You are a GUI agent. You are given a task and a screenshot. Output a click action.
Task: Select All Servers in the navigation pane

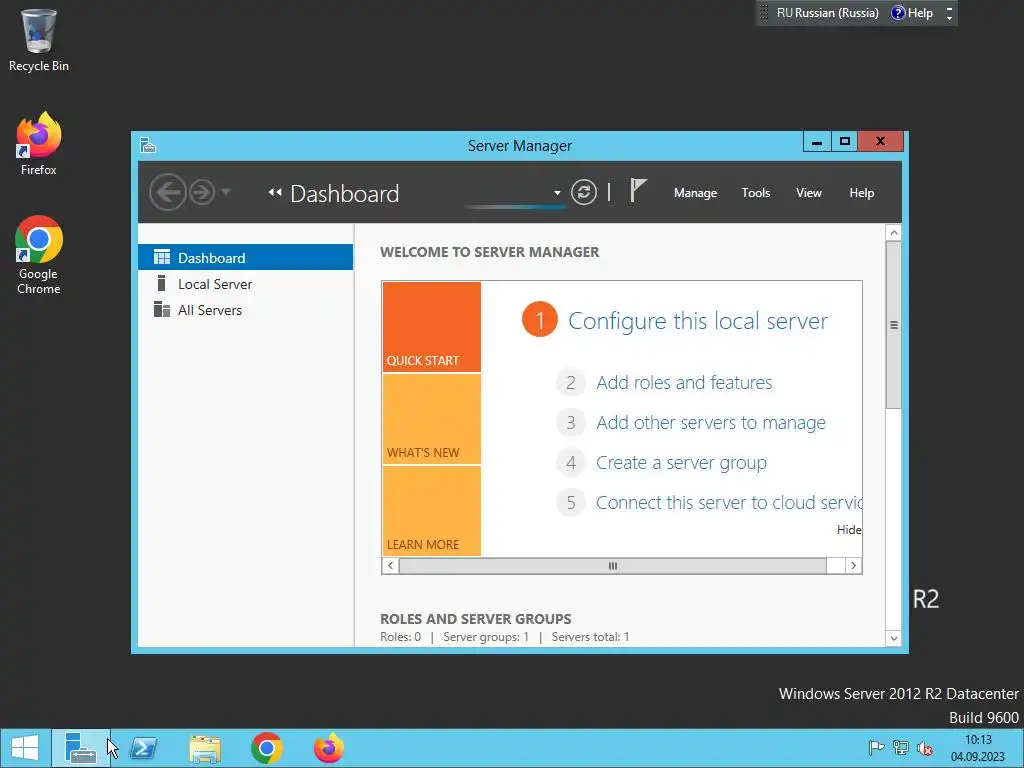pos(246,310)
